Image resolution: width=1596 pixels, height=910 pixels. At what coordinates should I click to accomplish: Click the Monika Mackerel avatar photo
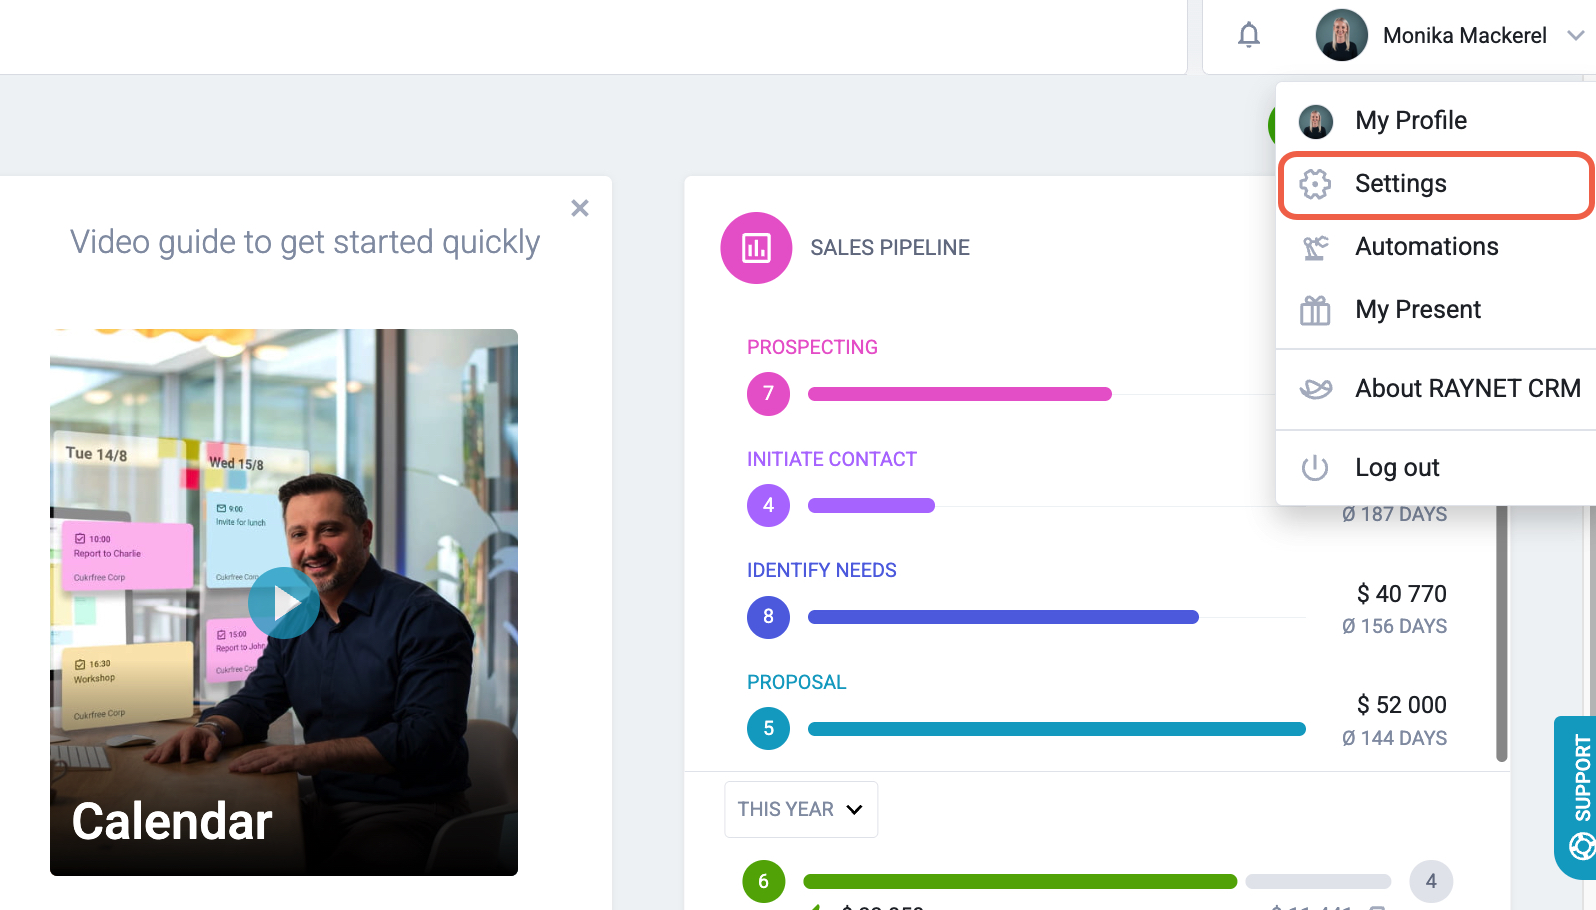(x=1341, y=36)
